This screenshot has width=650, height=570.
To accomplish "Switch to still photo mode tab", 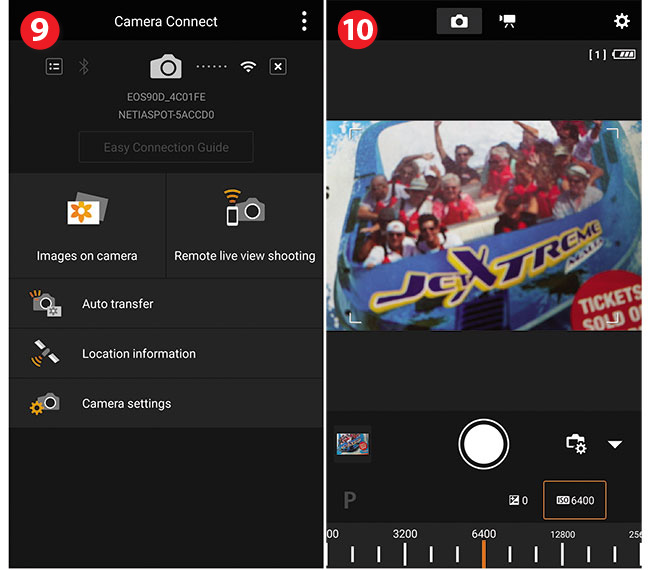I will coord(459,21).
